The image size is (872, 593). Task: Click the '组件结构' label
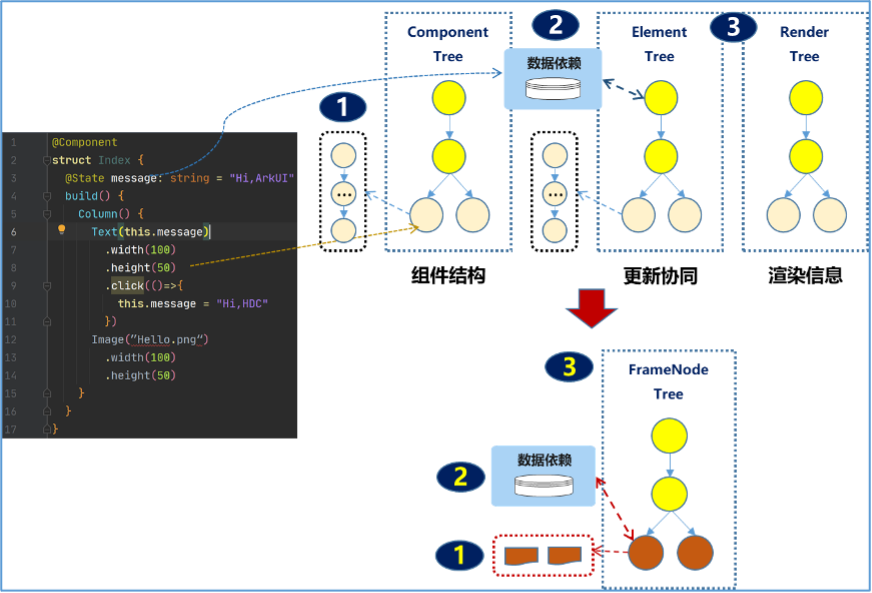[x=448, y=275]
